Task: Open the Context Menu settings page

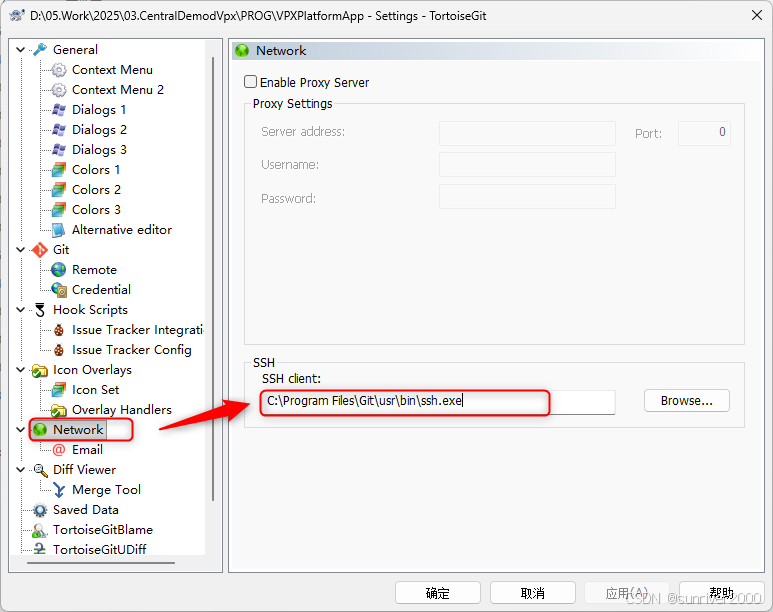Action: [x=112, y=70]
